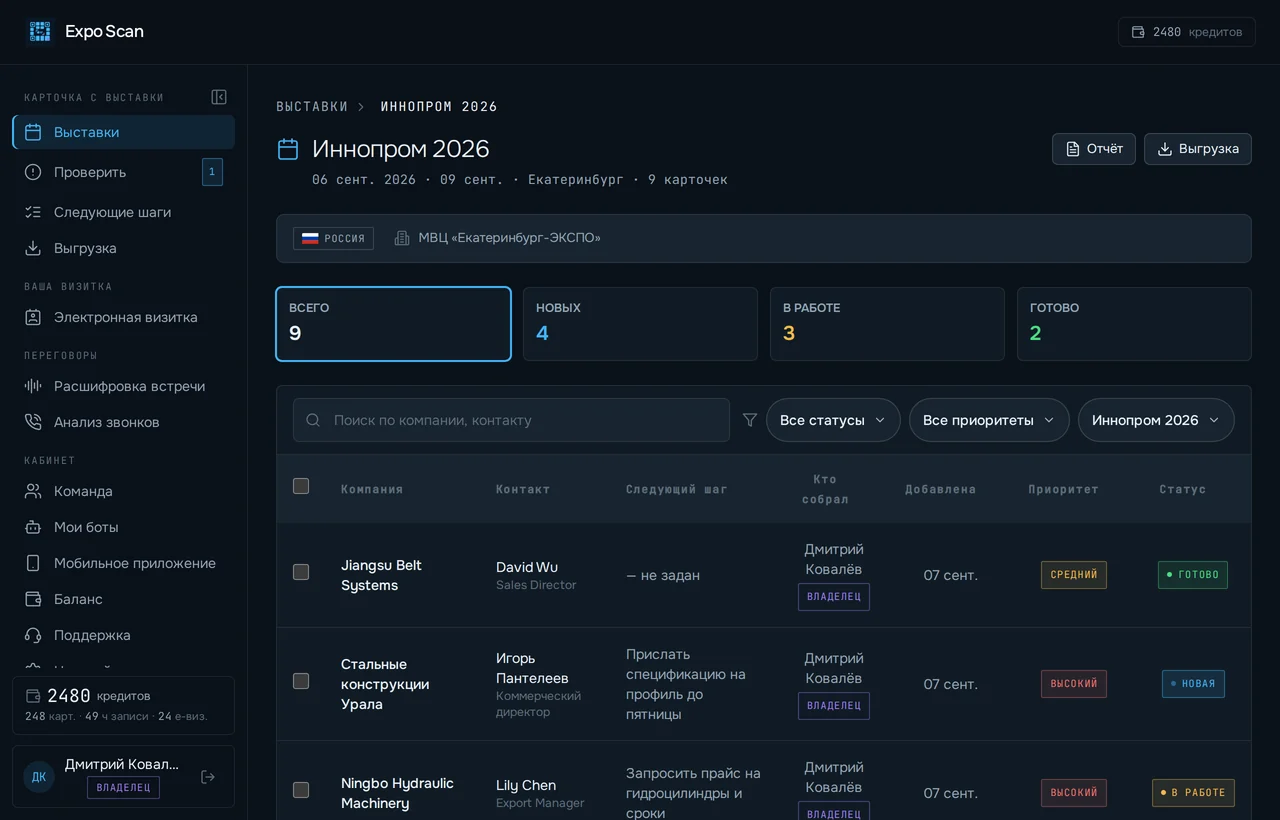The height and width of the screenshot is (820, 1280).
Task: Open Команда page
Action: click(x=124, y=491)
